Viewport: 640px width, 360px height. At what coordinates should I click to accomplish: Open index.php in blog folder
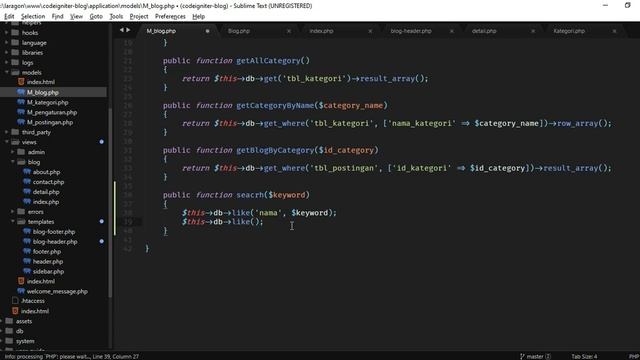[46, 202]
